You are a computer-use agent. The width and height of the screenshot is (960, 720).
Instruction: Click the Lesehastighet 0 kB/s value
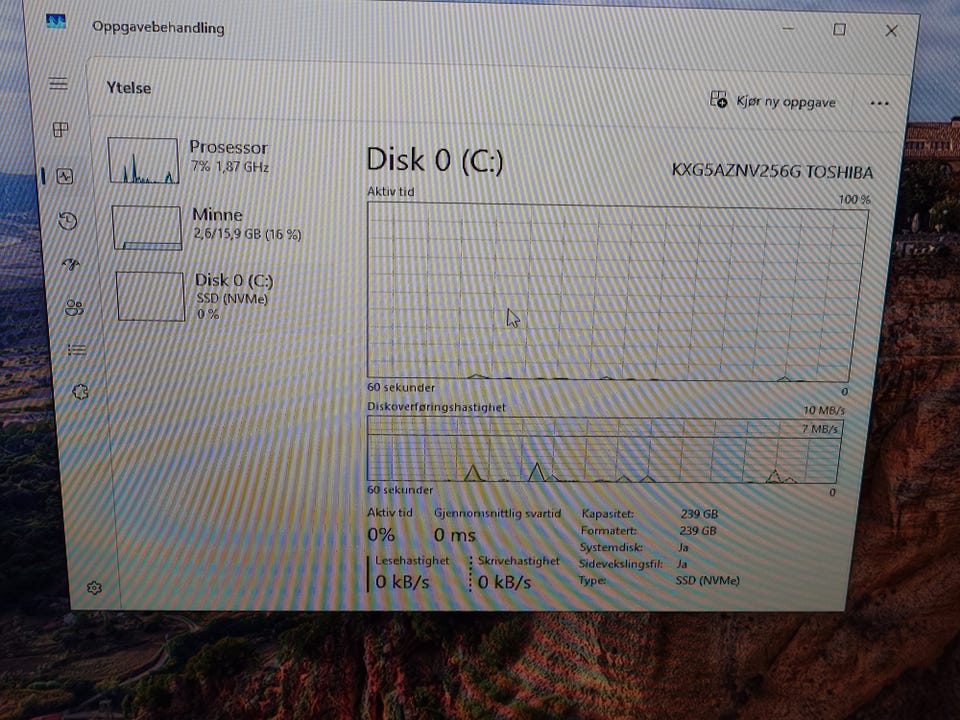click(402, 582)
